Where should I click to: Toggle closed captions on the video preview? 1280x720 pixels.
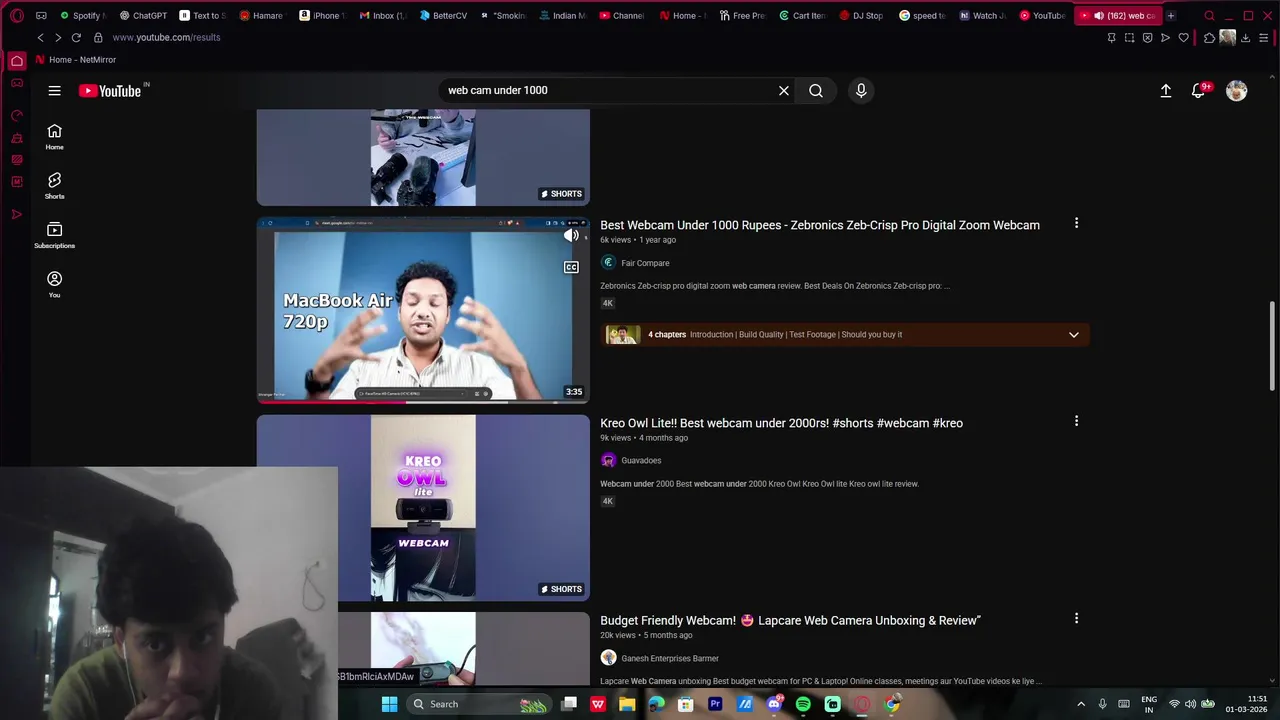(571, 267)
